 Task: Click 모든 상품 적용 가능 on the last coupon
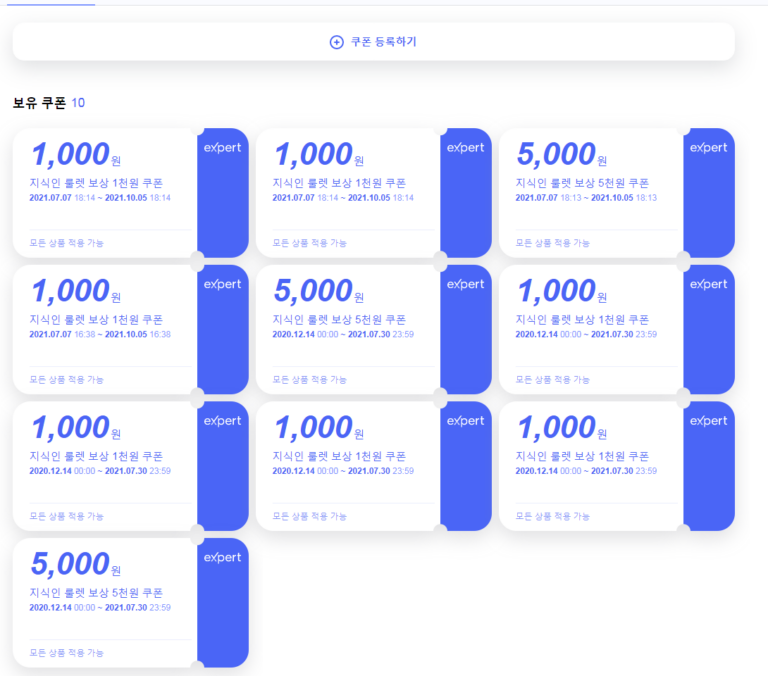tap(66, 653)
